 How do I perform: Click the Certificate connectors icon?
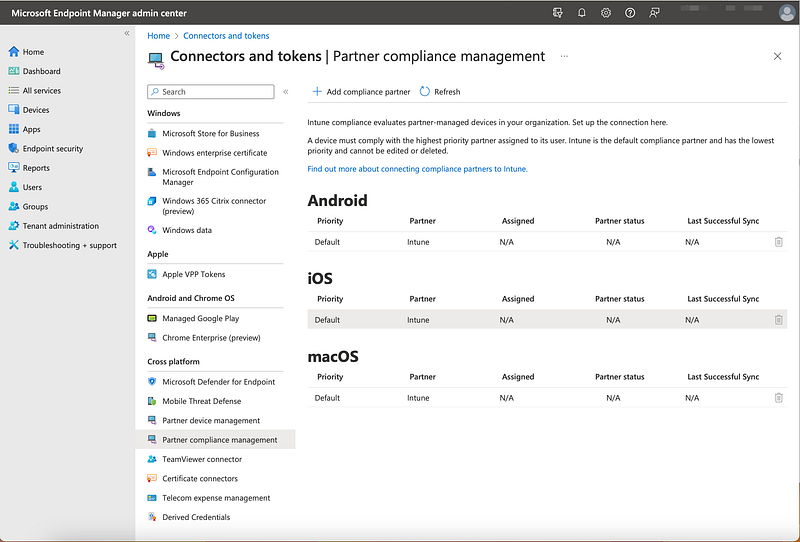152,478
